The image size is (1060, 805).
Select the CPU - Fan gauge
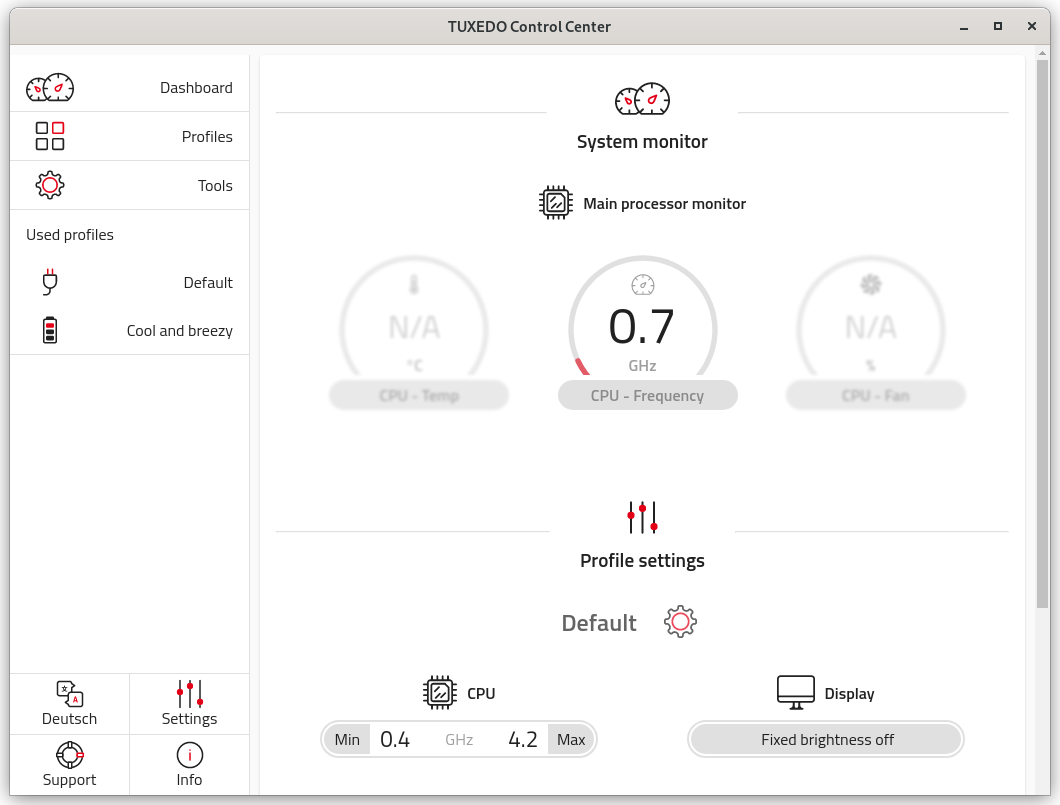(875, 395)
